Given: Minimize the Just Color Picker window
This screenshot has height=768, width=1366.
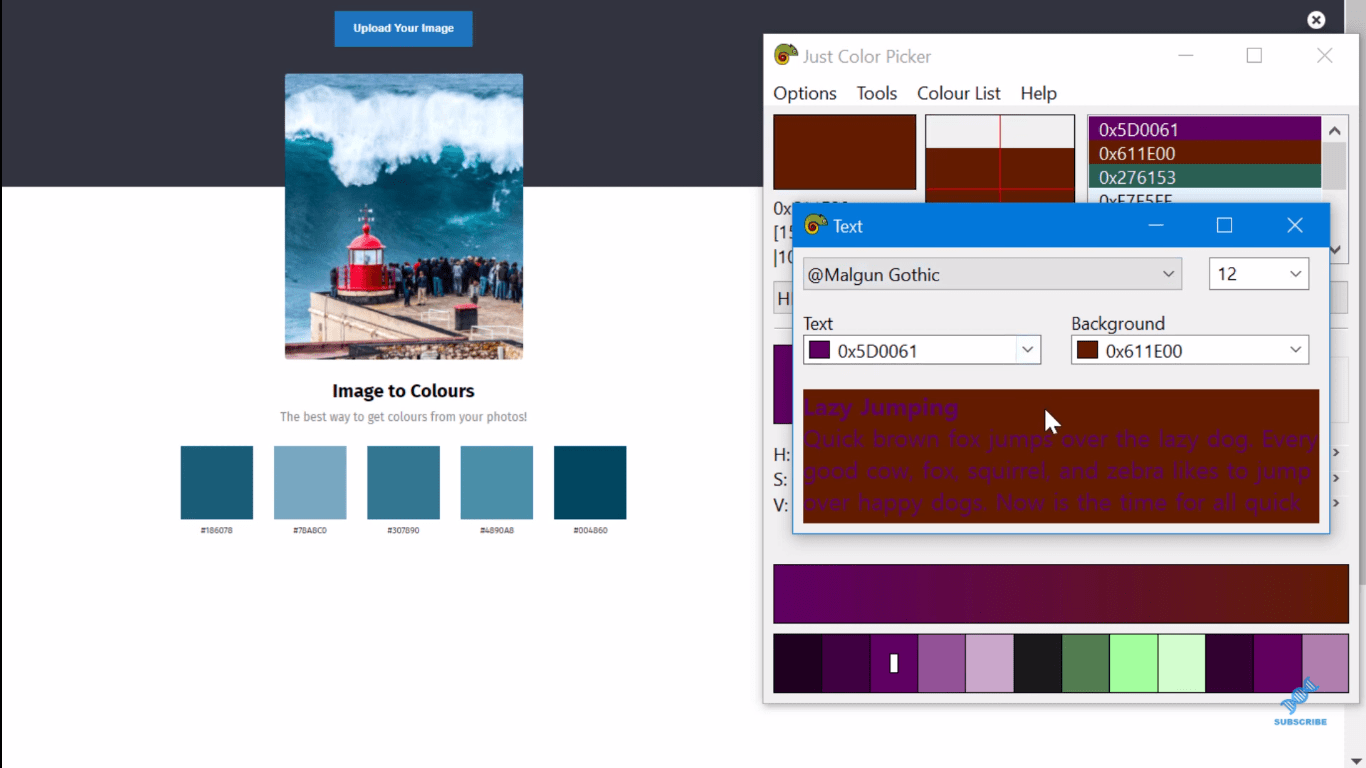Looking at the screenshot, I should [x=1185, y=56].
